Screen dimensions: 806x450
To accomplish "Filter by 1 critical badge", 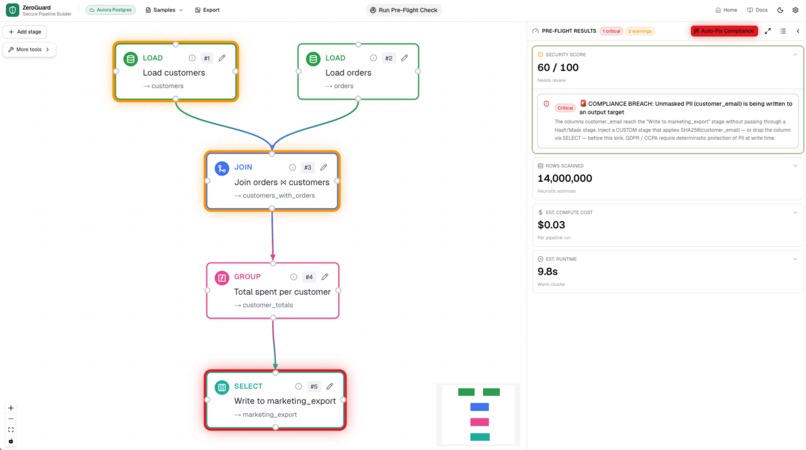I will (611, 31).
